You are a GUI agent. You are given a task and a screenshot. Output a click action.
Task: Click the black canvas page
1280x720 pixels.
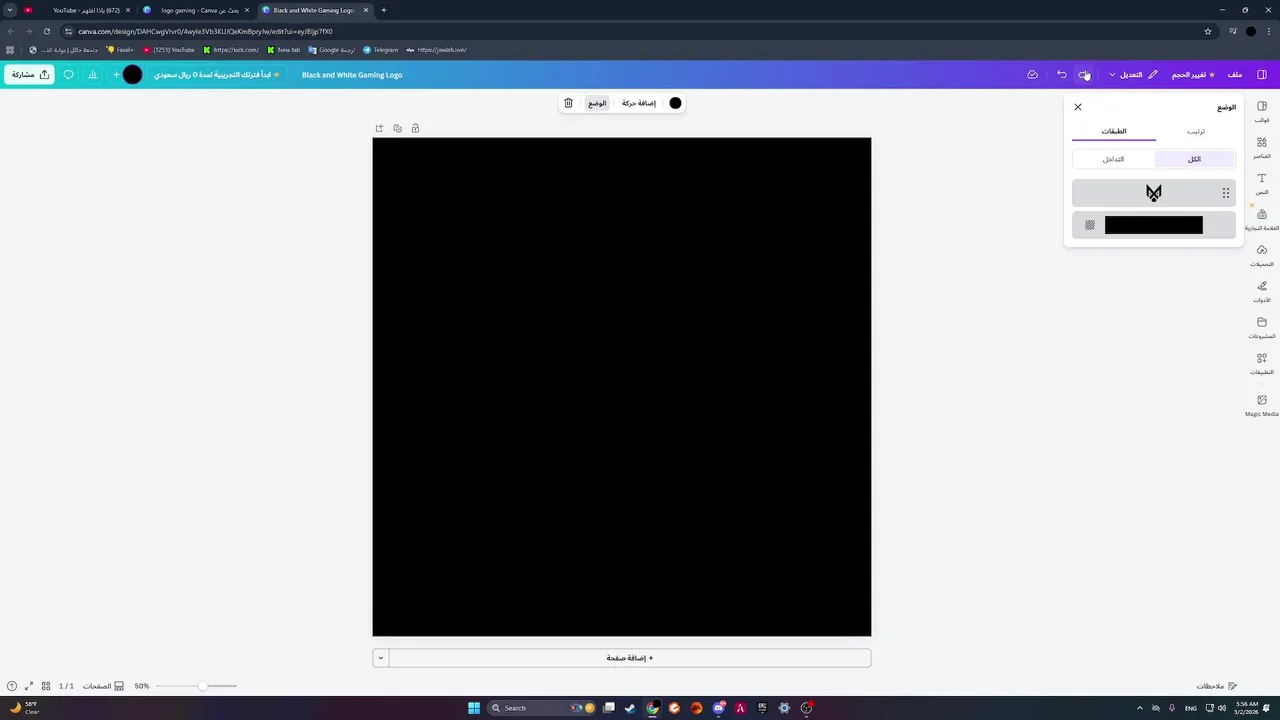622,387
